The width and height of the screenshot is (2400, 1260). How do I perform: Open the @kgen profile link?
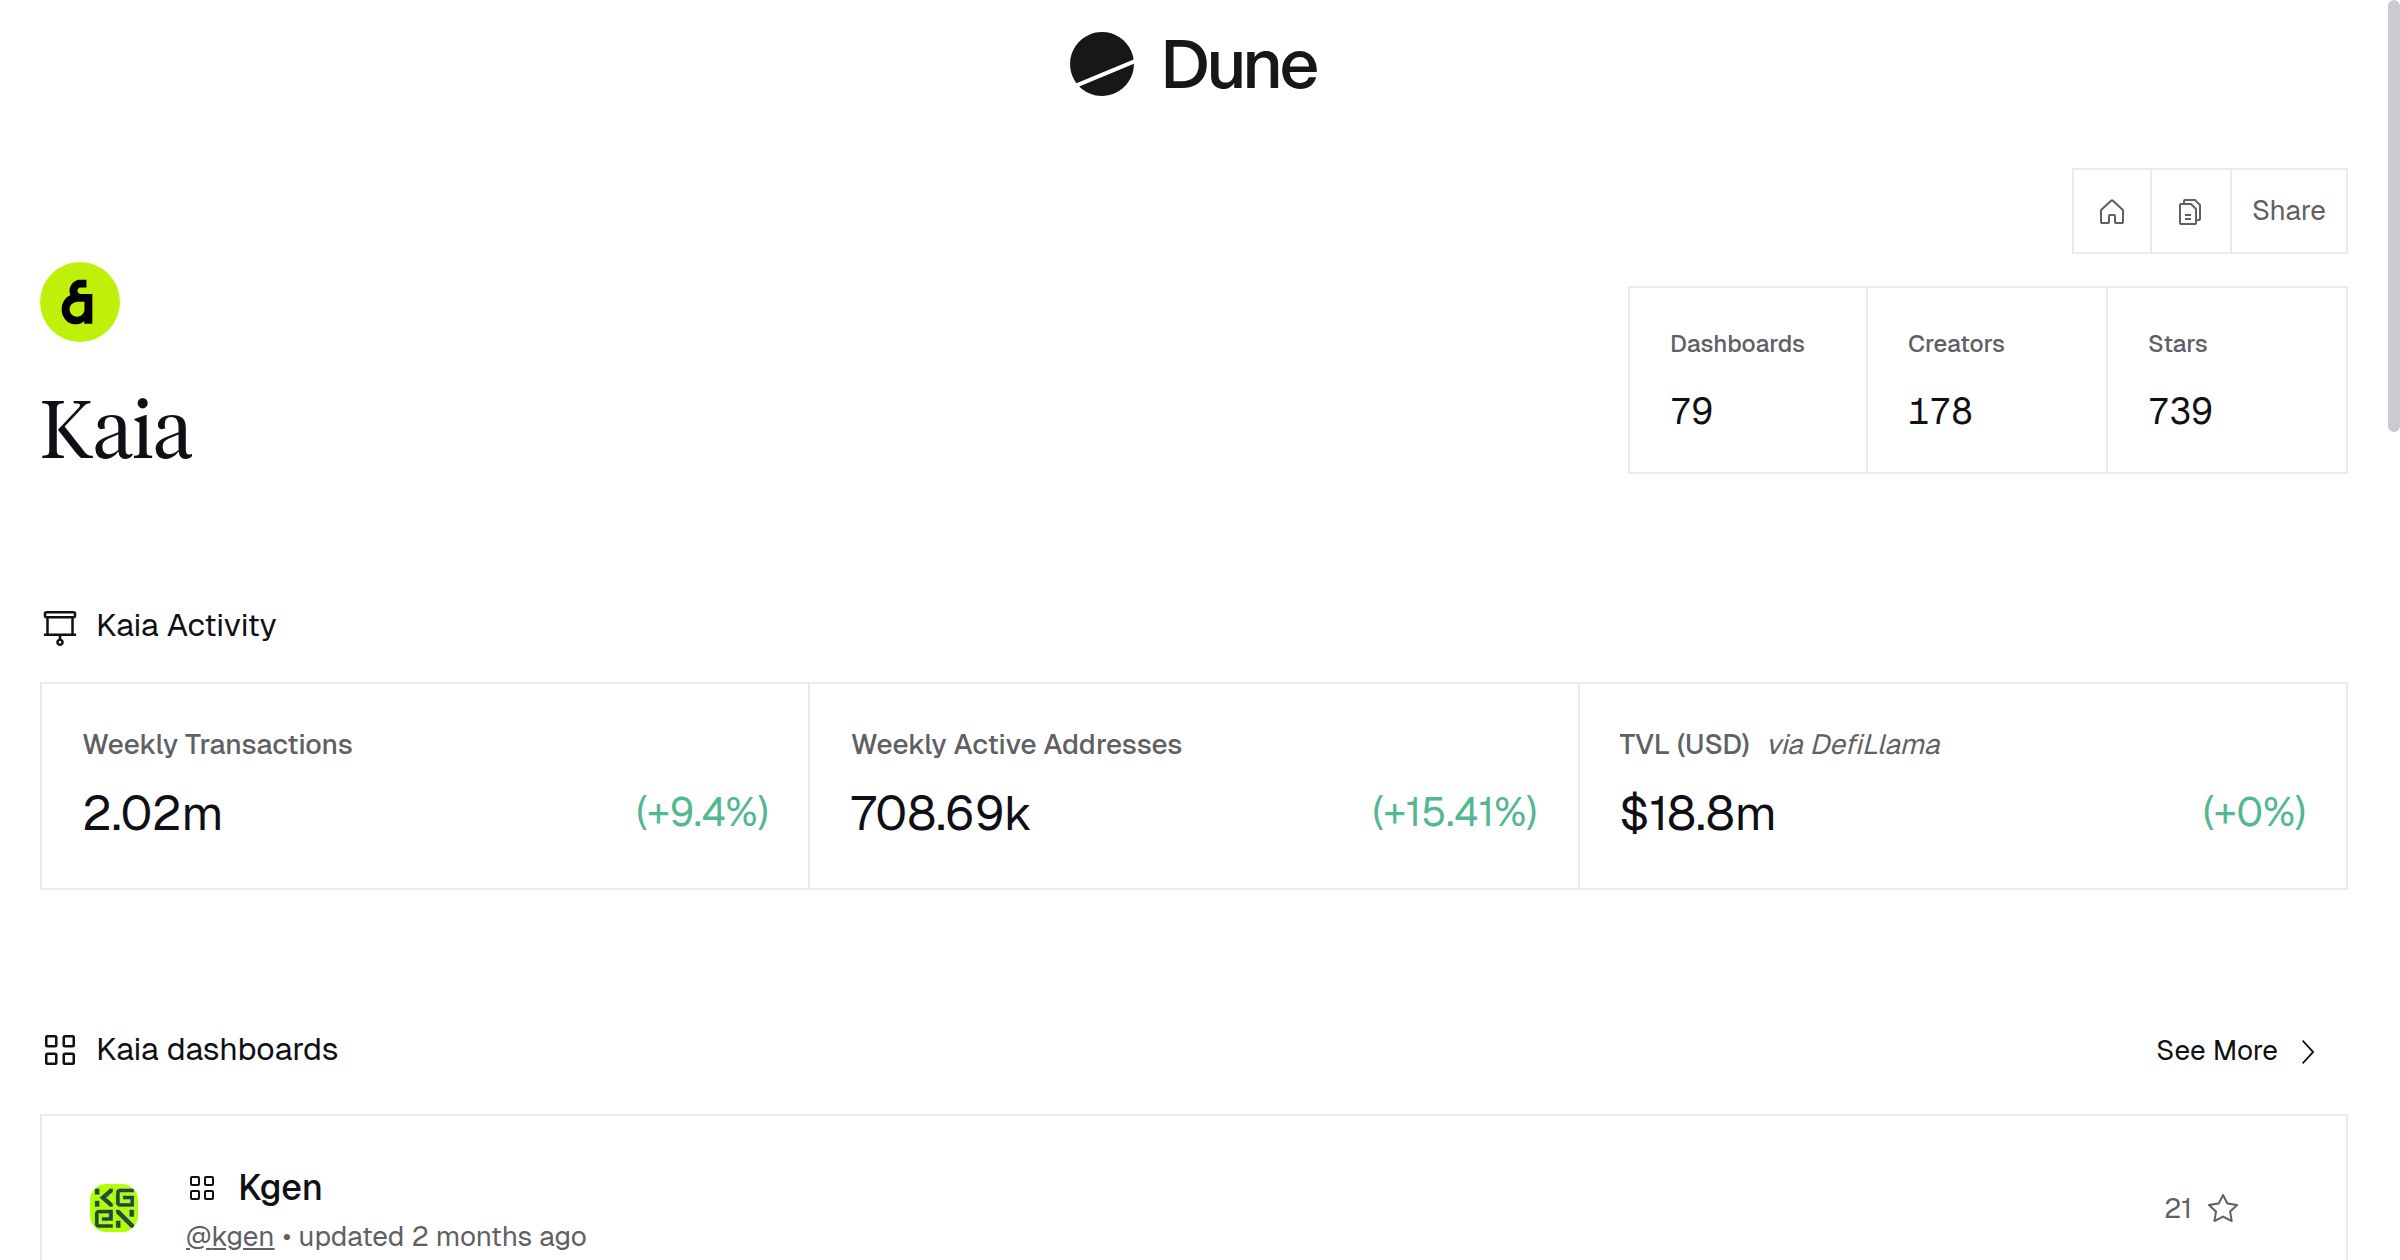230,1237
